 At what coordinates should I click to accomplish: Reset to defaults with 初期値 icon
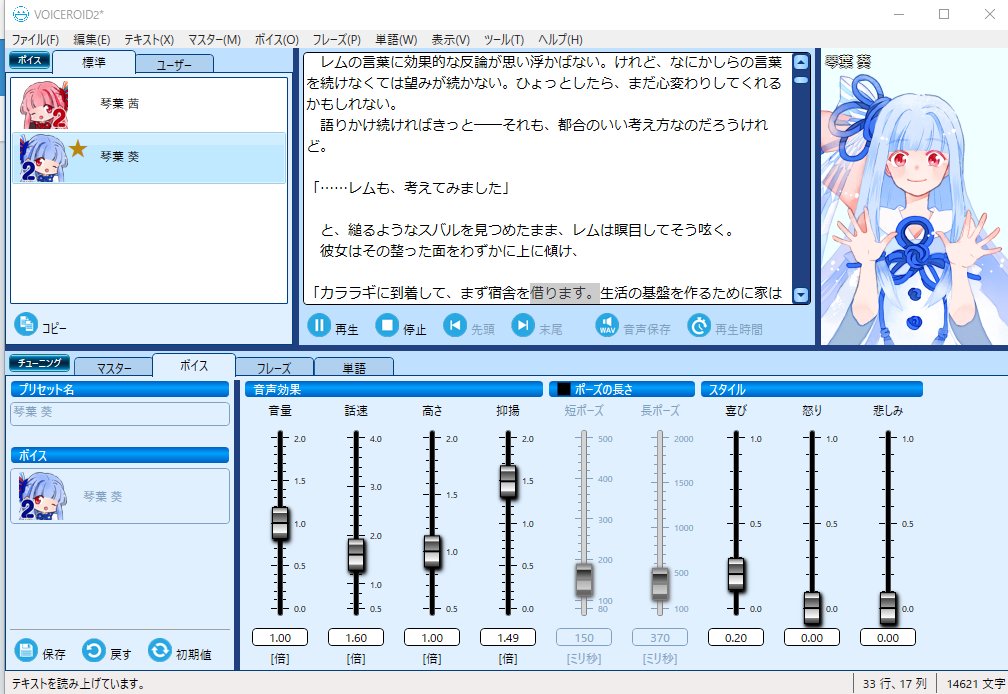click(159, 650)
